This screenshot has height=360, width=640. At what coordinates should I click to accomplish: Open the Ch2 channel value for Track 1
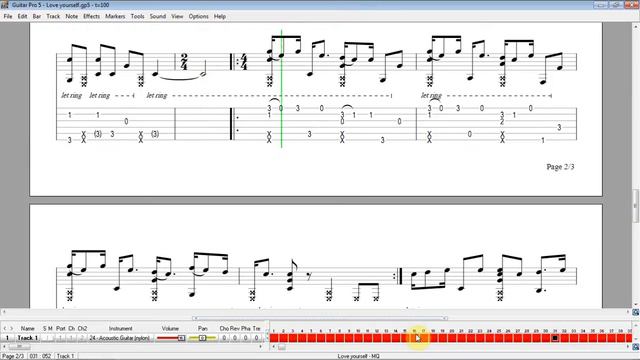[x=82, y=338]
